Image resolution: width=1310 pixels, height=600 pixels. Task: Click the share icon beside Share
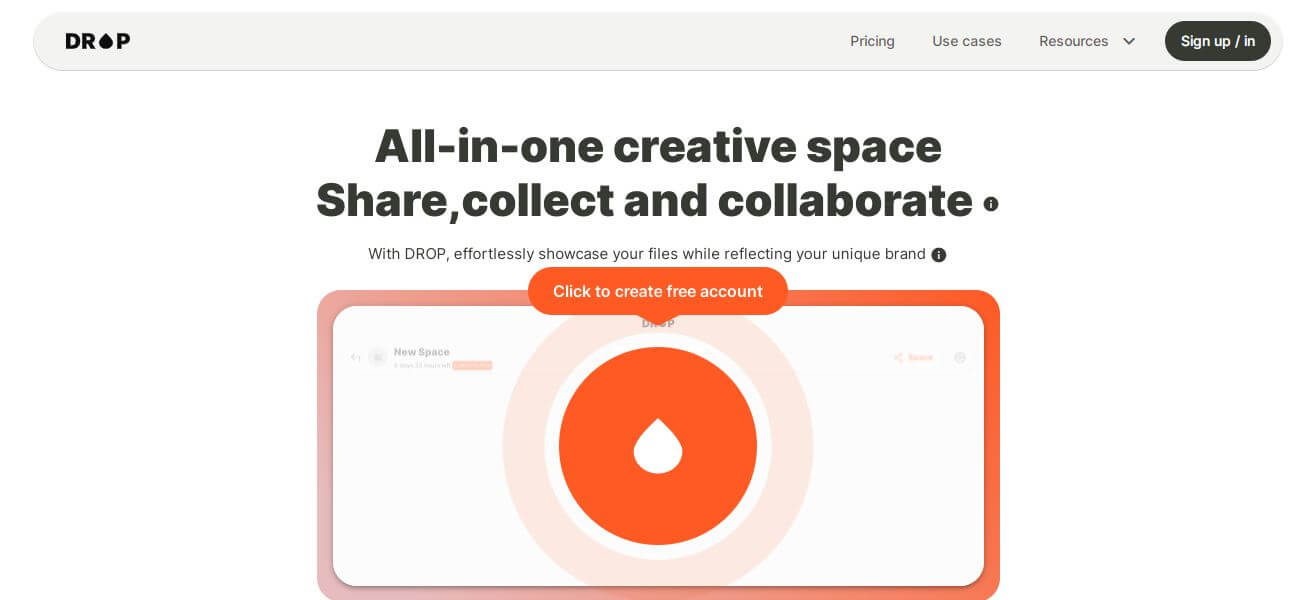(x=898, y=357)
